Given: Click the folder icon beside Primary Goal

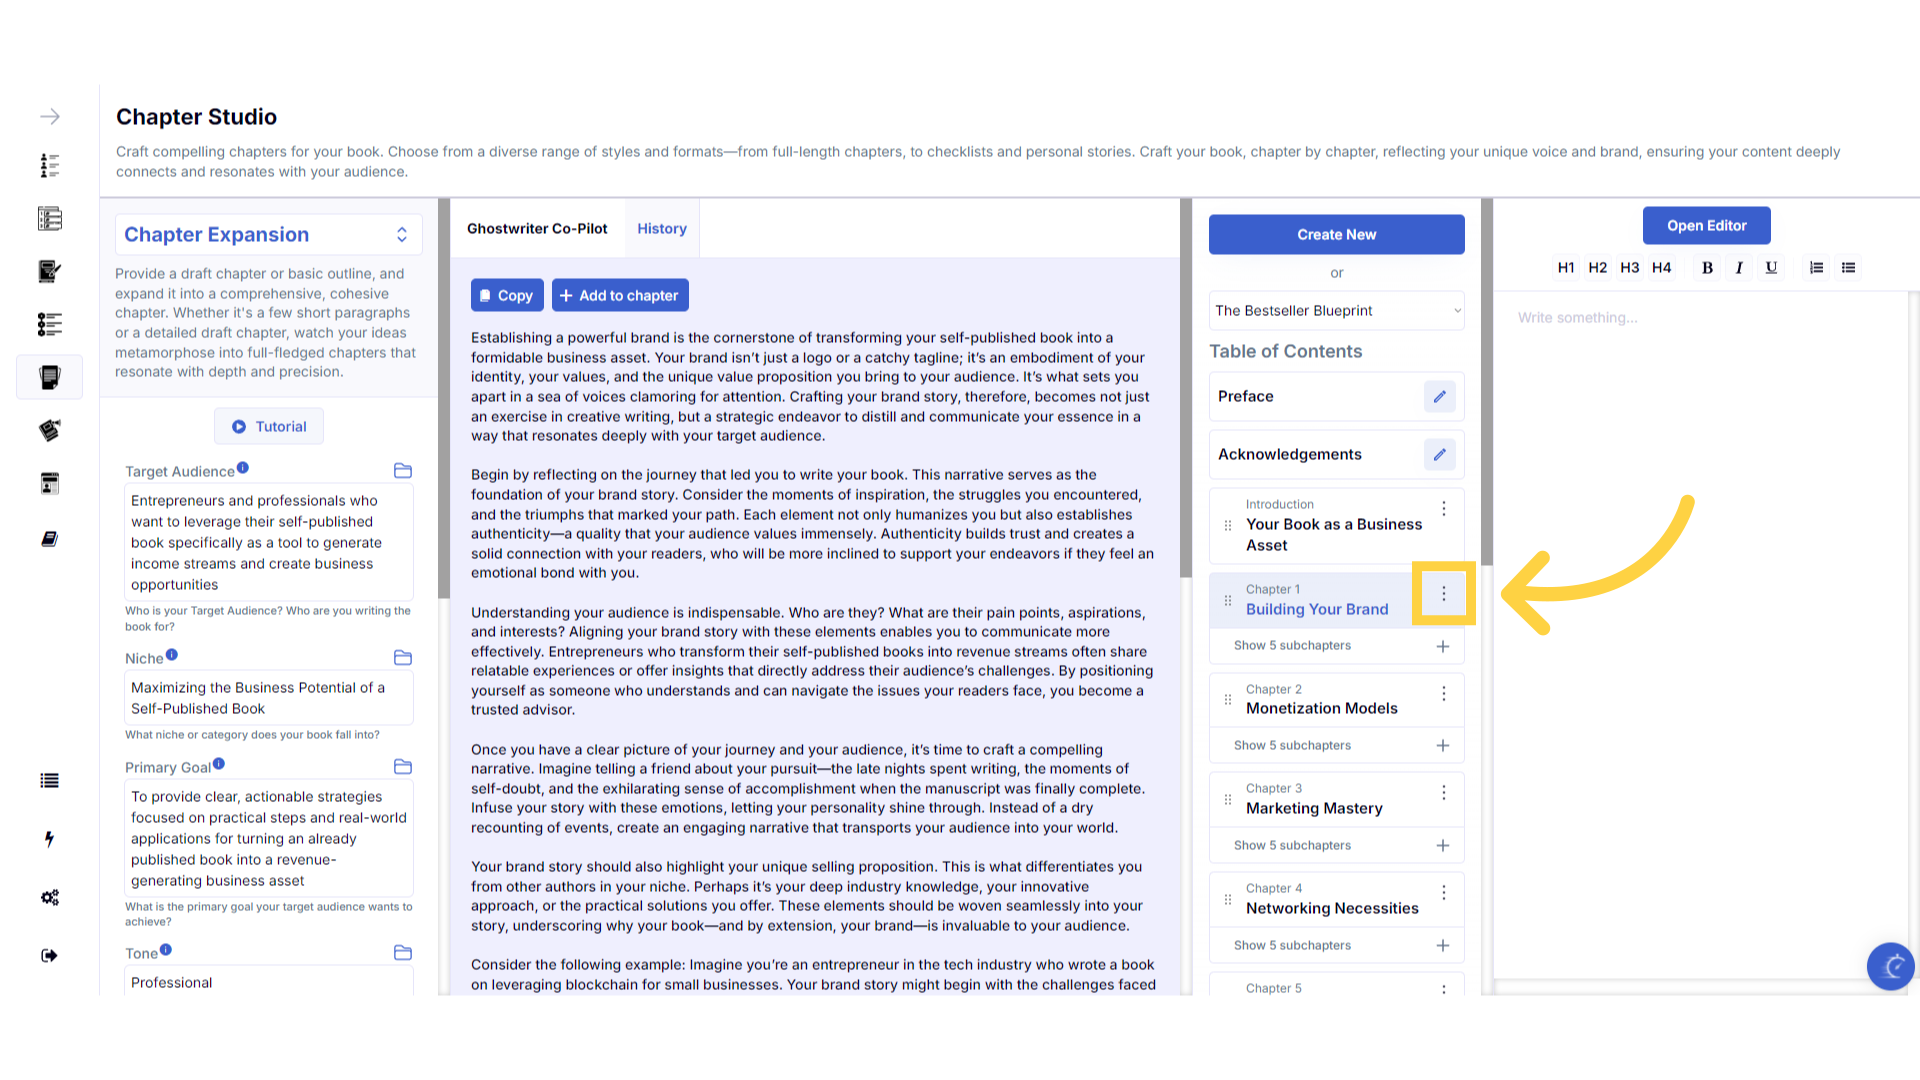Looking at the screenshot, I should (x=403, y=767).
